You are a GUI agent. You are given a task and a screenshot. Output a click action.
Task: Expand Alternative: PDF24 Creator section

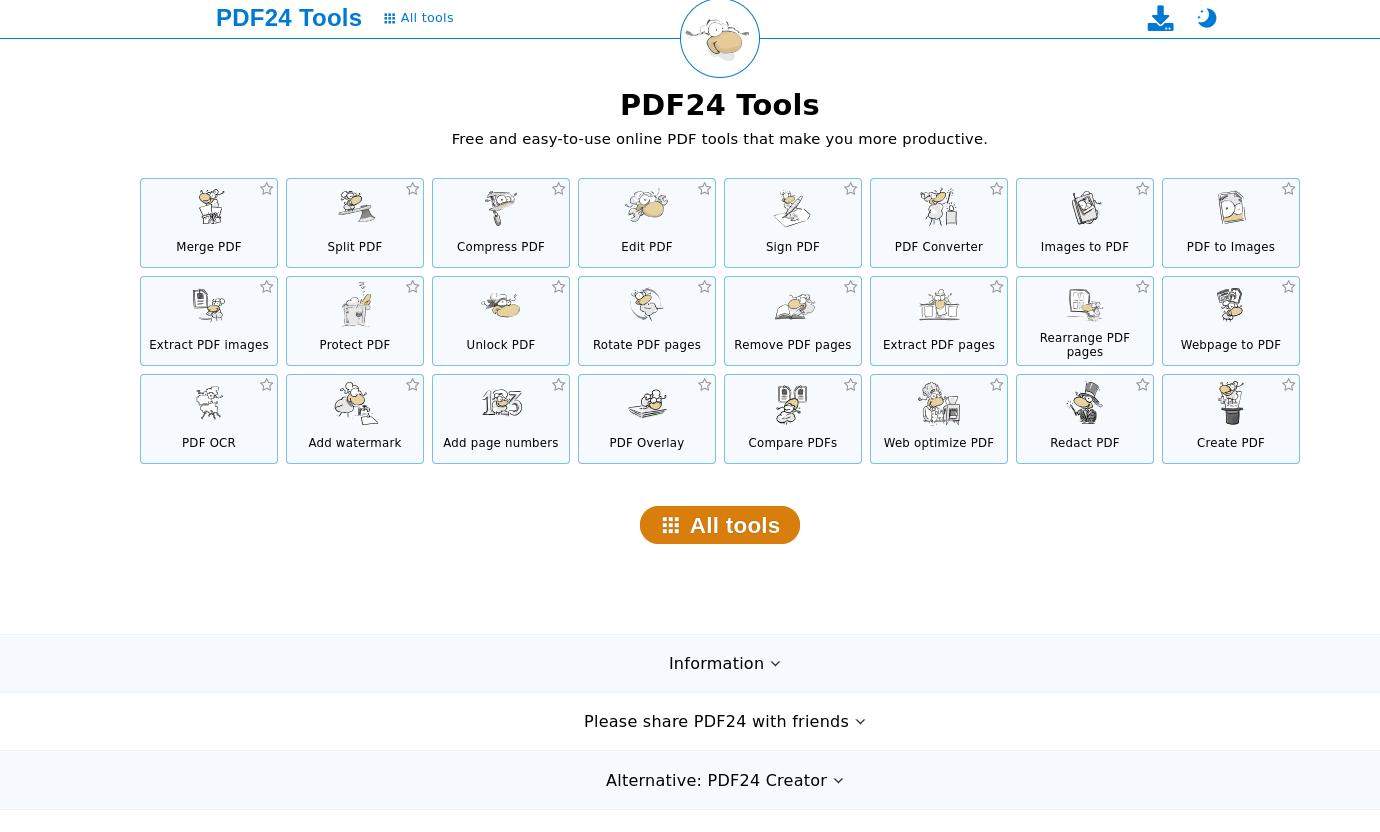coord(724,780)
